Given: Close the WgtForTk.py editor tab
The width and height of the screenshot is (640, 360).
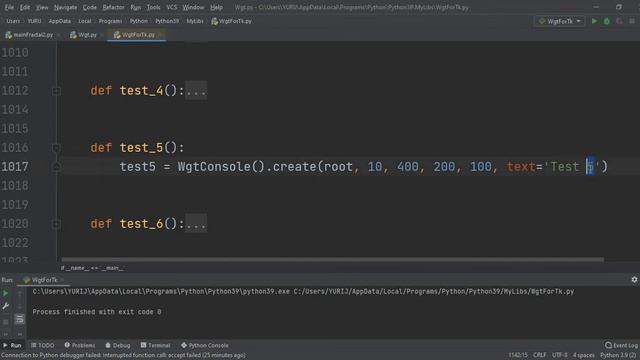Looking at the screenshot, I should pos(160,35).
